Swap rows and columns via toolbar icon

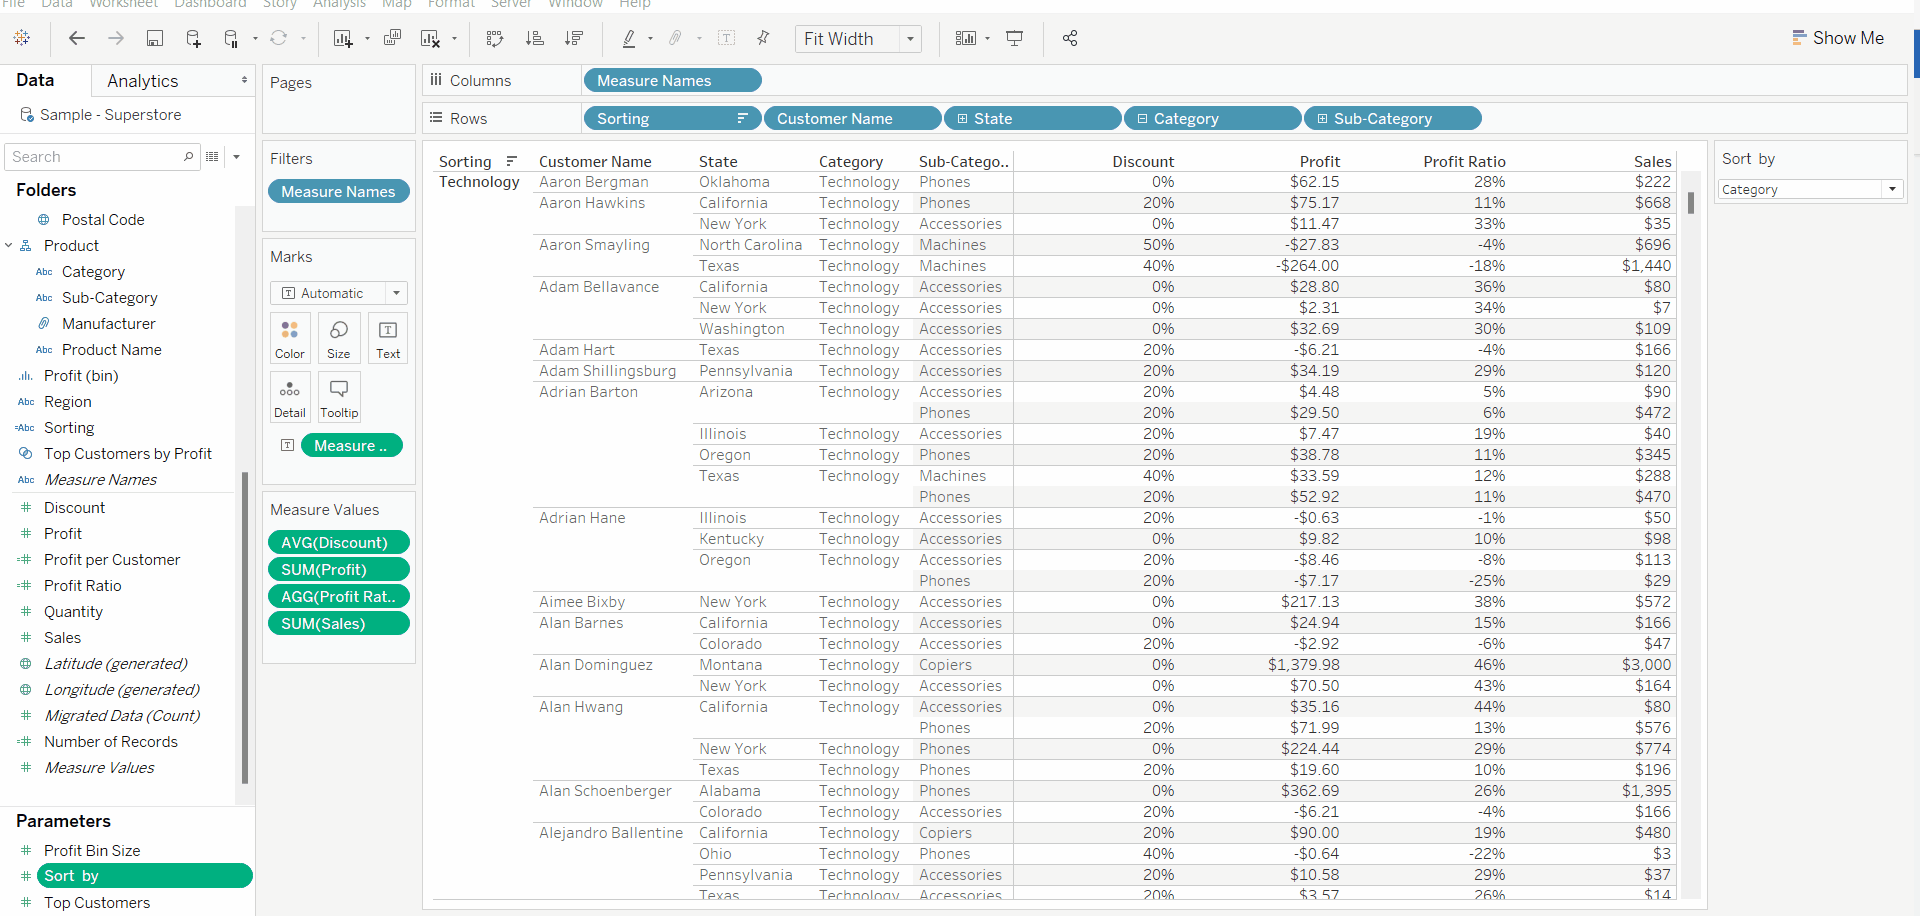tap(495, 38)
